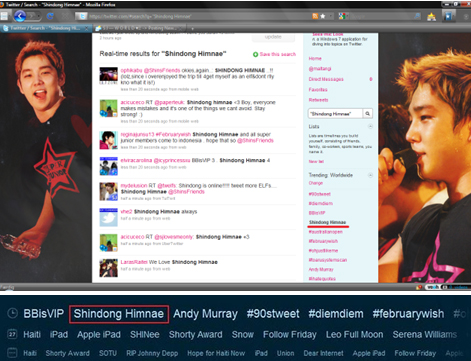Click the sidebar search magnifier button
Image resolution: width=471 pixels, height=361 pixels.
(x=367, y=114)
